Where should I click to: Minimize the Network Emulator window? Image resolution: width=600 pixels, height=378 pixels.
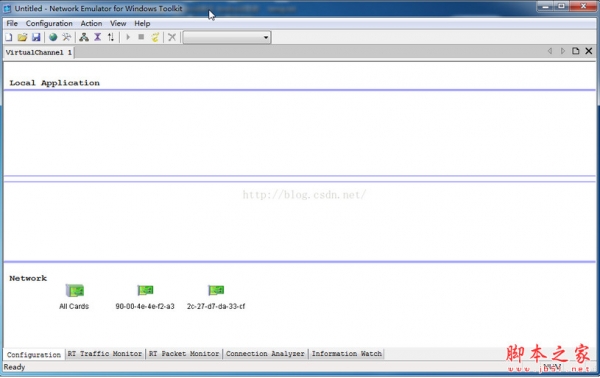tap(546, 6)
